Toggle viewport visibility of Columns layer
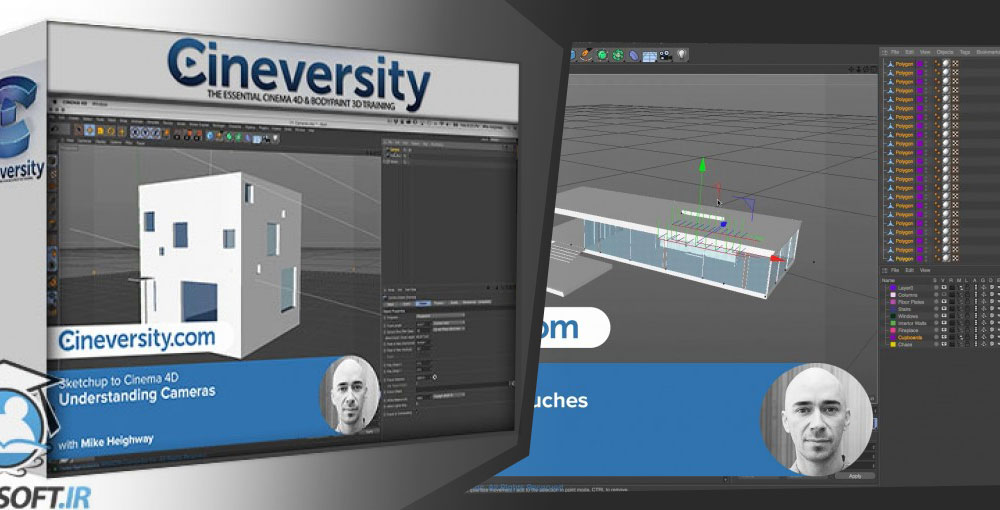 [944, 295]
